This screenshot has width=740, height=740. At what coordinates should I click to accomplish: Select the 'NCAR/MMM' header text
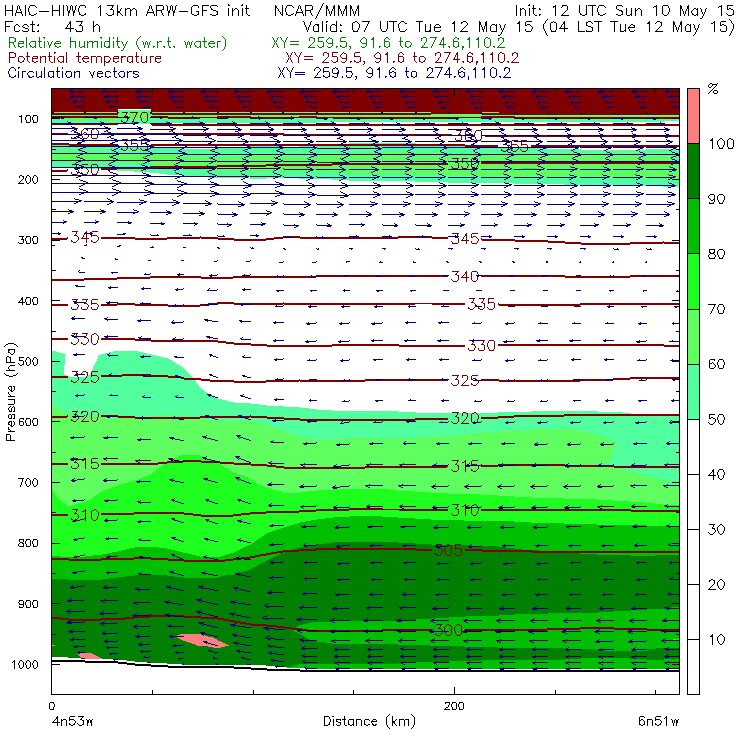(x=317, y=10)
